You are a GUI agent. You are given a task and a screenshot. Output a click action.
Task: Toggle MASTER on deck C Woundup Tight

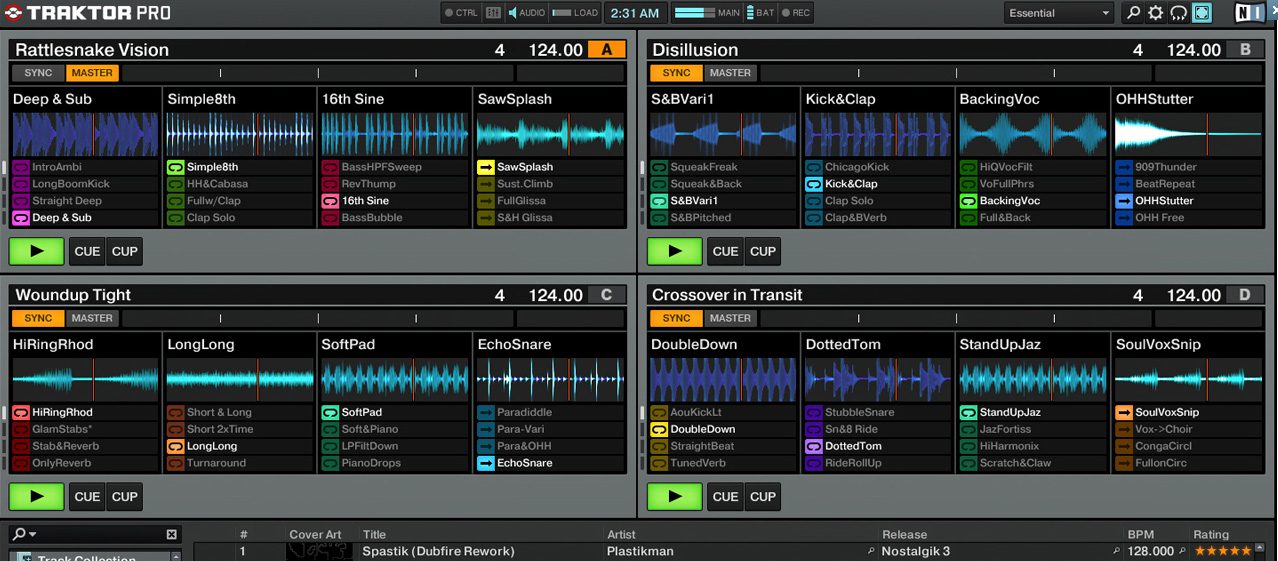point(92,318)
